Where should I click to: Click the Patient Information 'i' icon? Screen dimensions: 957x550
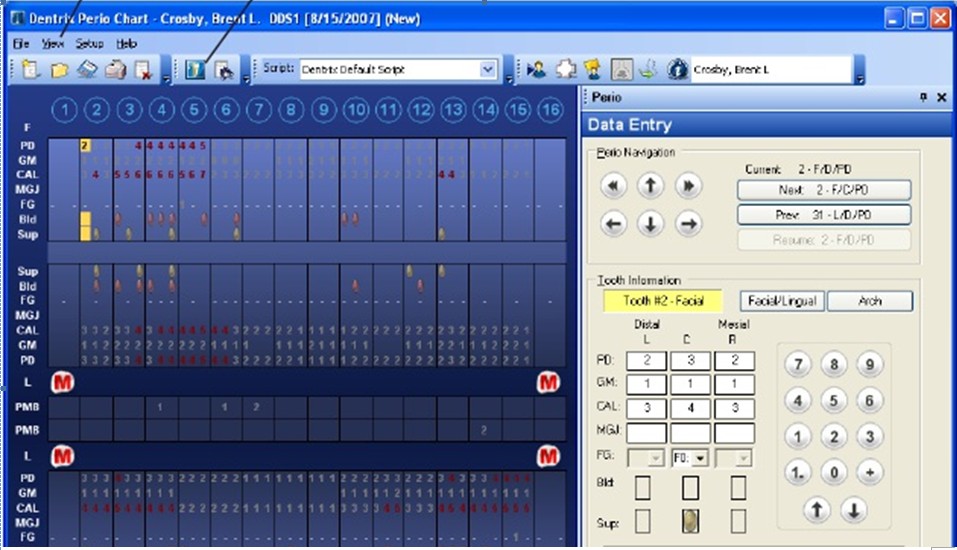point(677,69)
